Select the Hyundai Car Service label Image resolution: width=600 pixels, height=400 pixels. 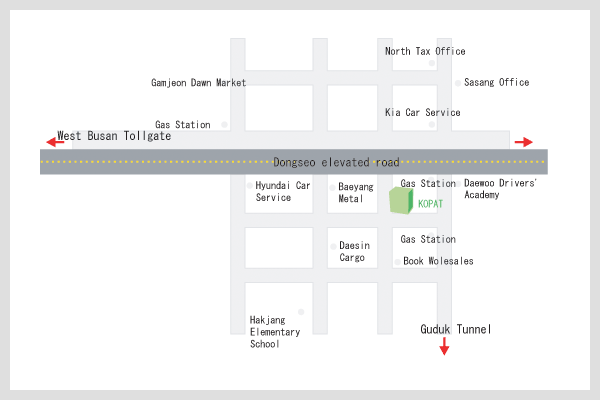click(283, 192)
